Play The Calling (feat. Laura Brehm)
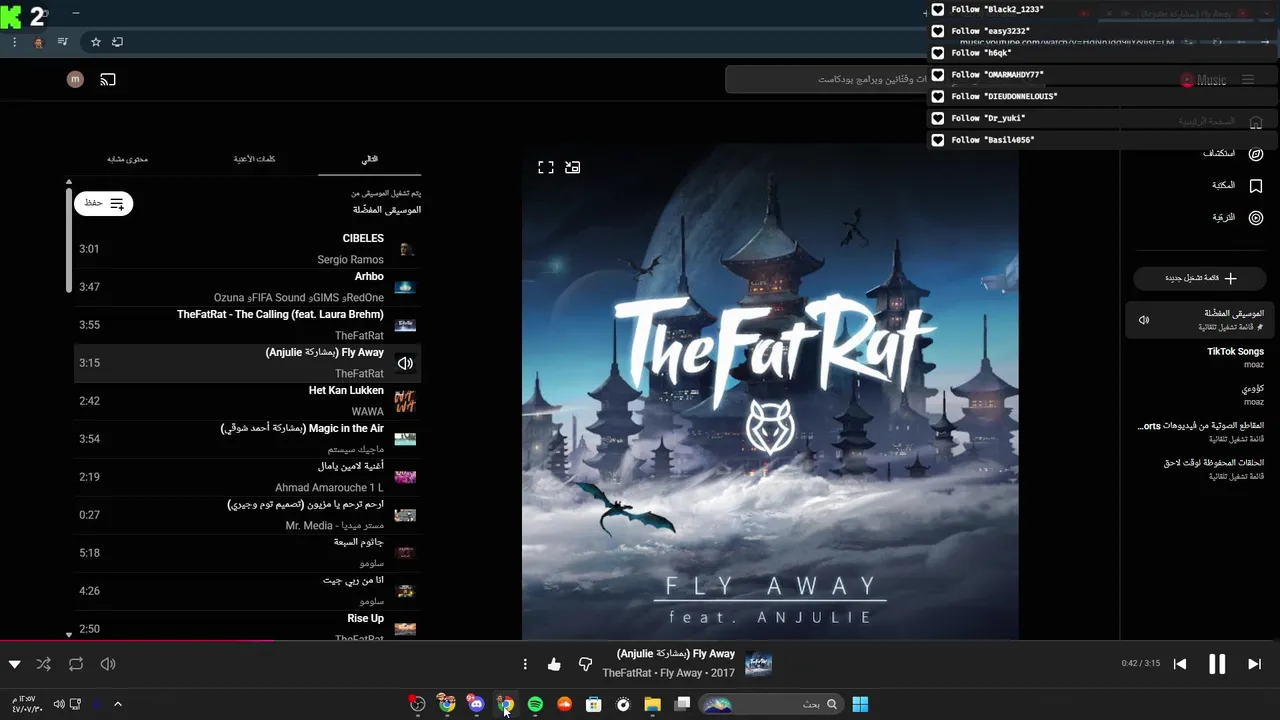1280x720 pixels. coord(247,325)
